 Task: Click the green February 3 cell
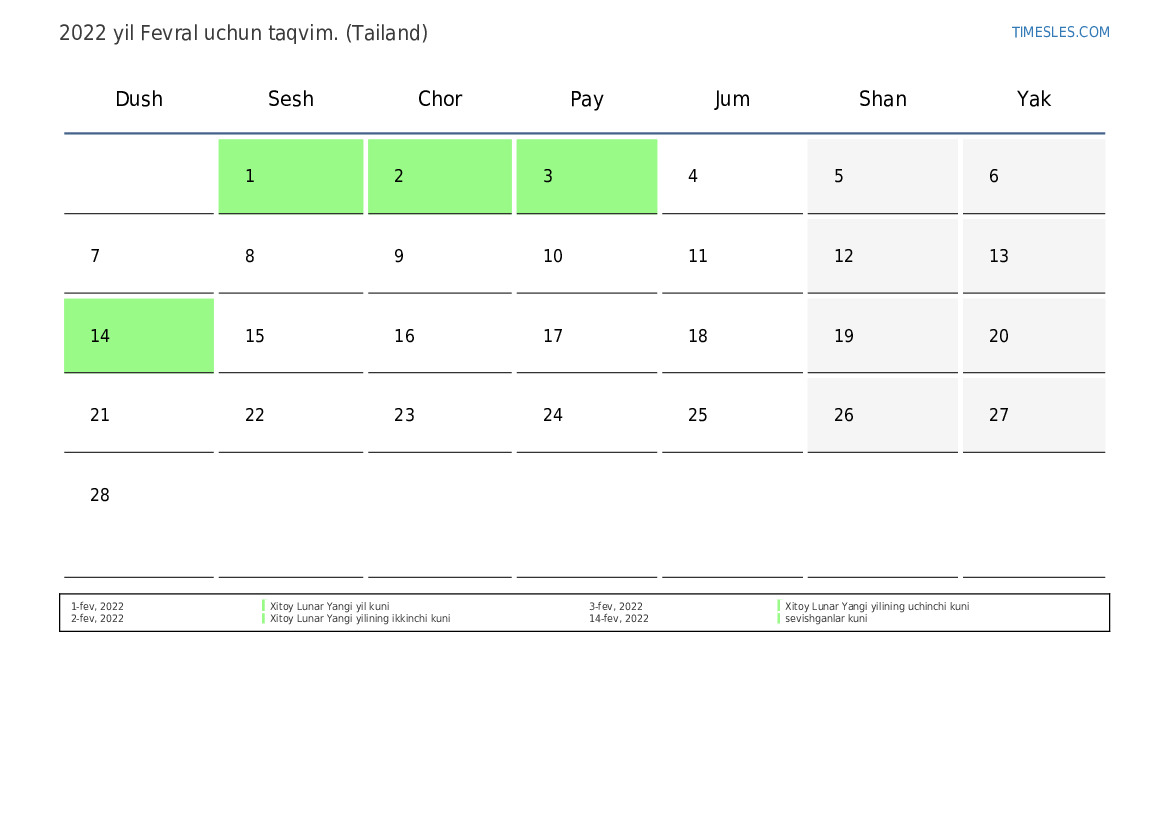586,176
